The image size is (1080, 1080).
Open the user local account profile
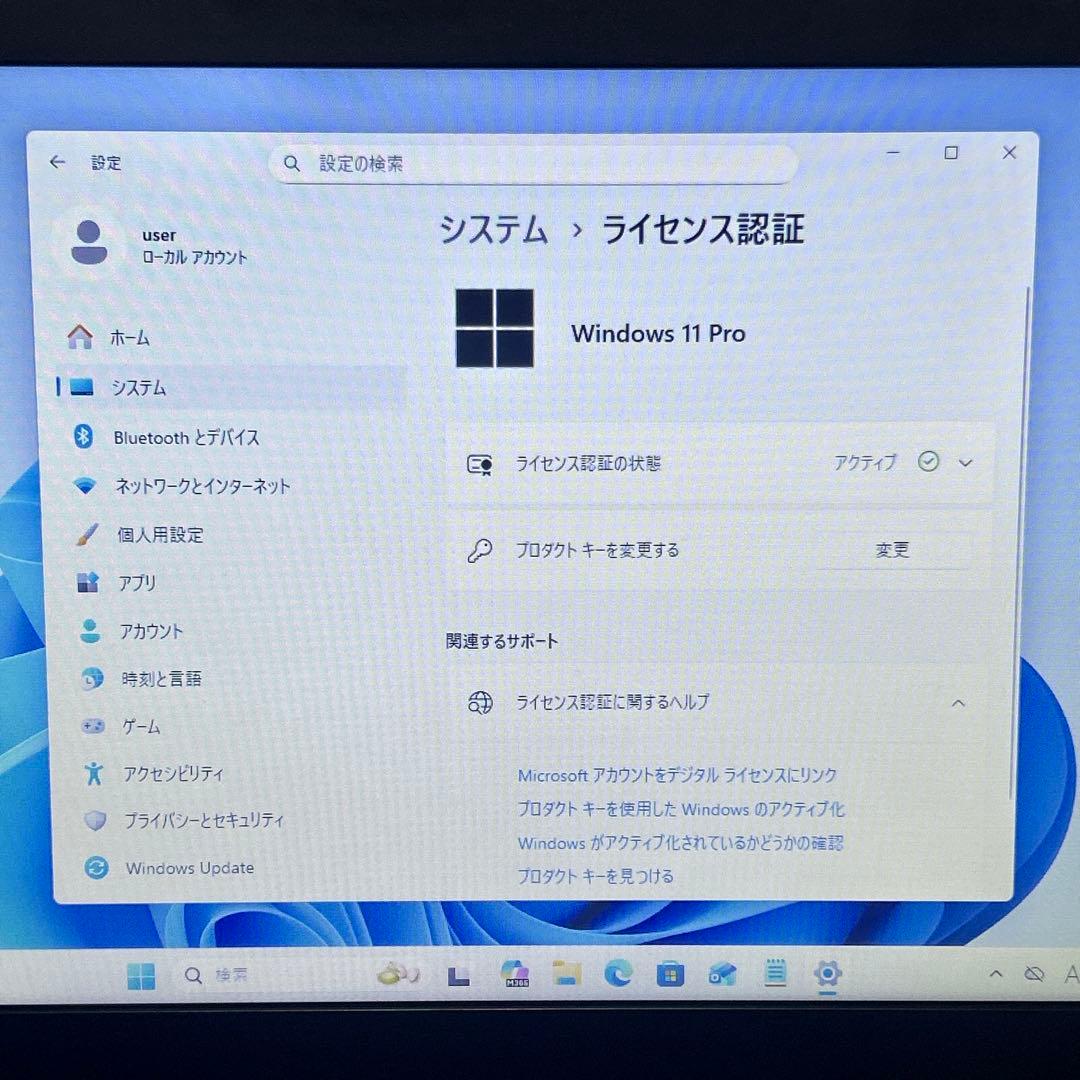tap(160, 246)
